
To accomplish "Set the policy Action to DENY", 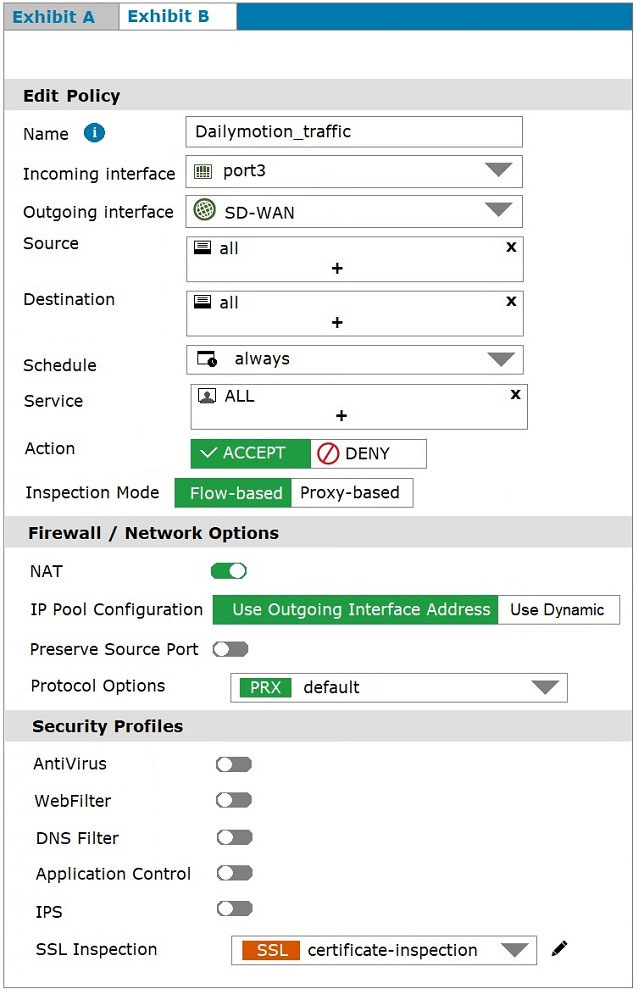I will 368,453.
